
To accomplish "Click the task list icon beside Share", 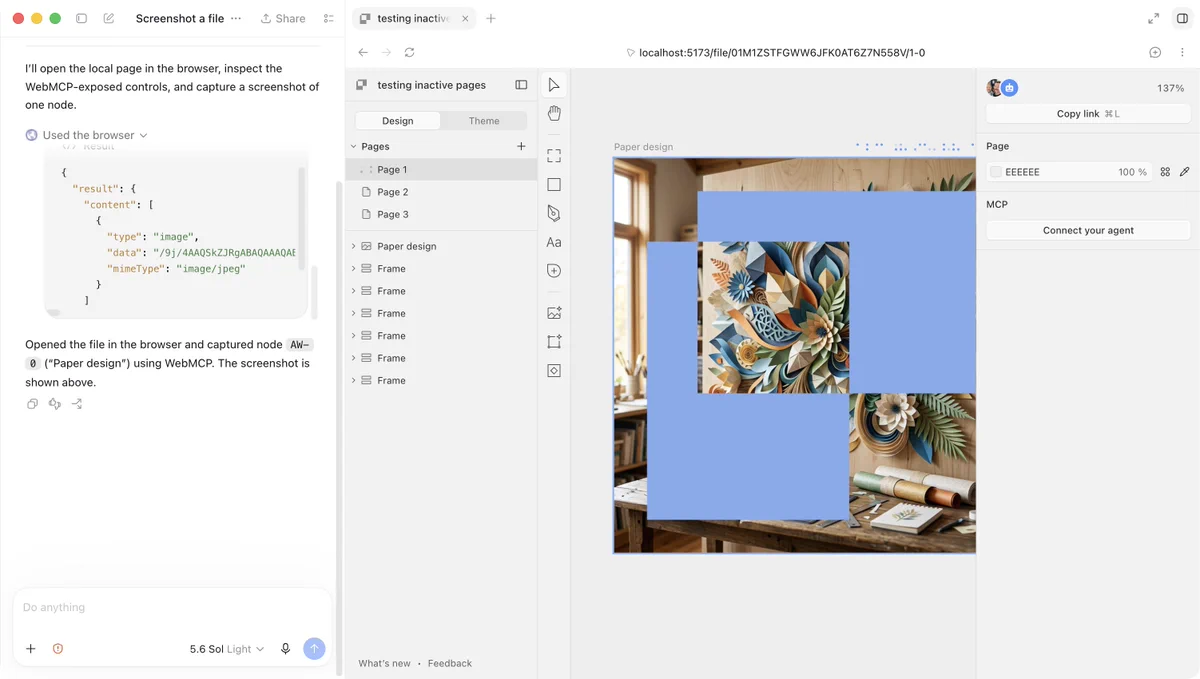I will [329, 18].
